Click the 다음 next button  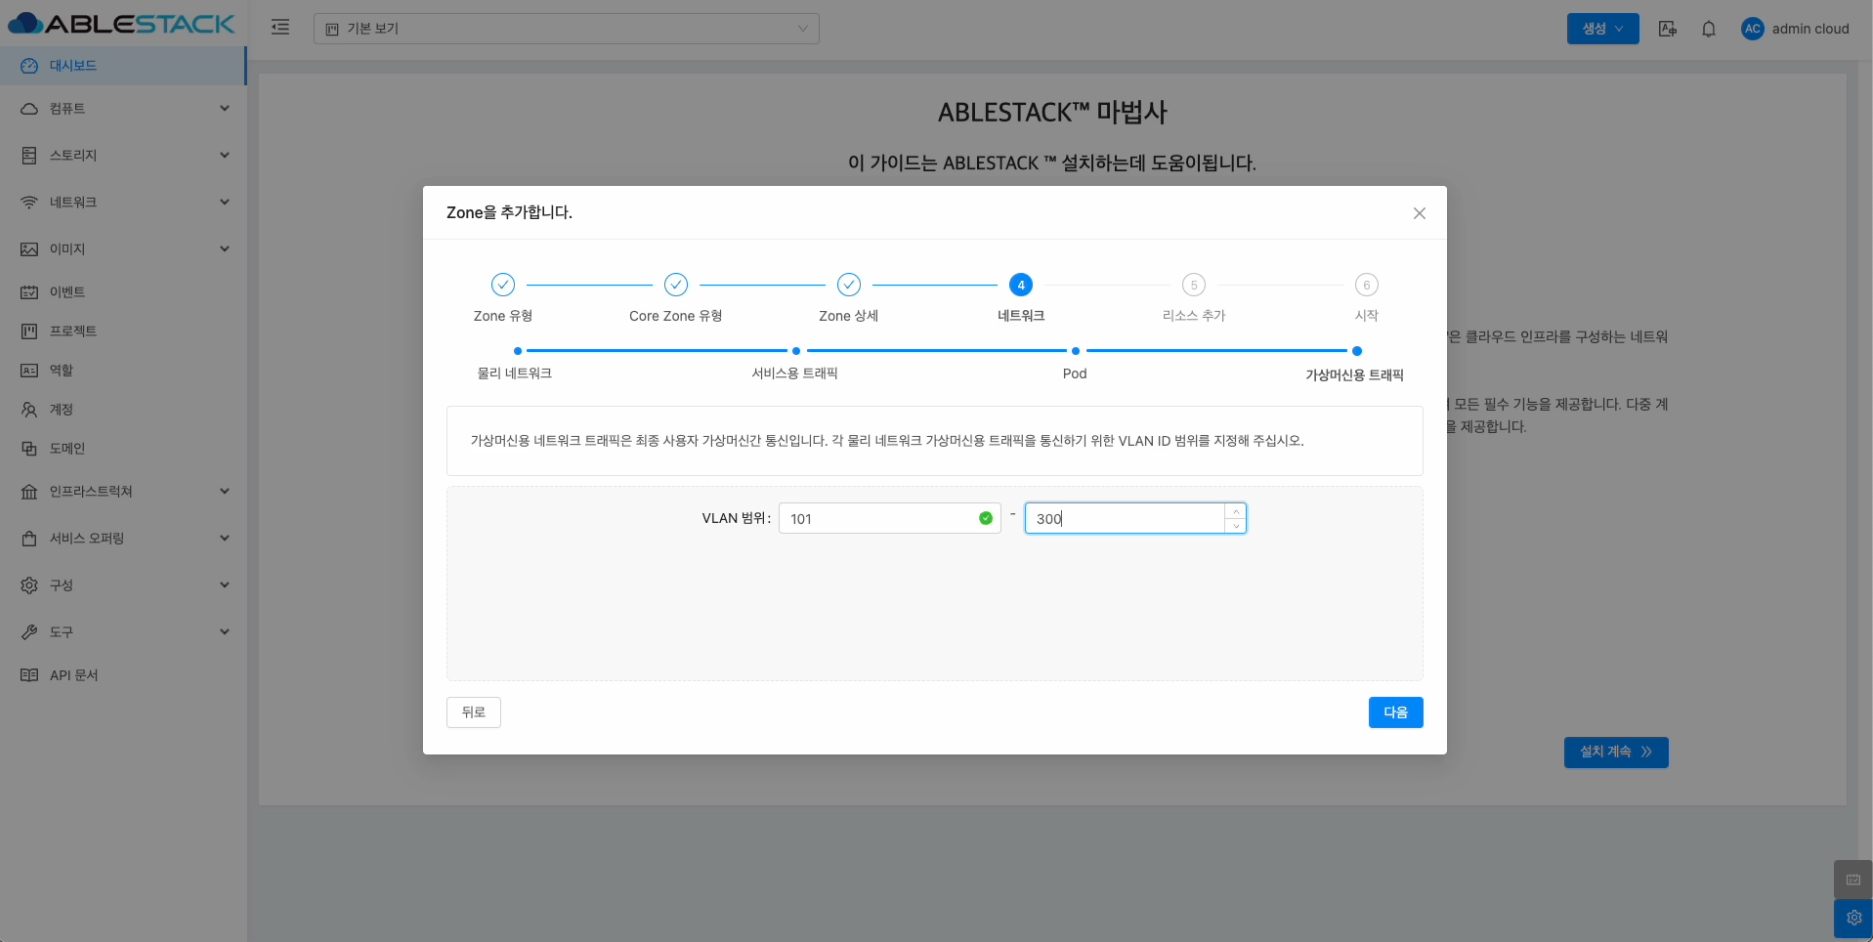tap(1395, 712)
